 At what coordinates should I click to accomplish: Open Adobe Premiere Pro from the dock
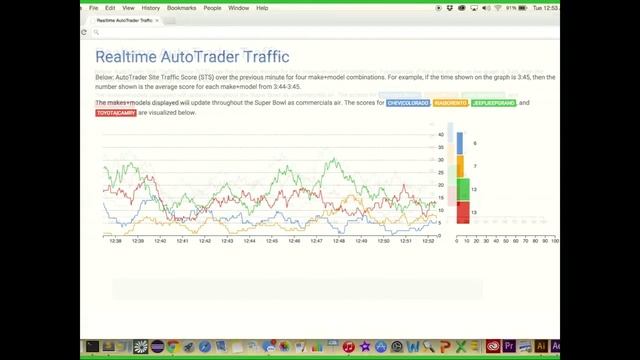click(x=509, y=347)
